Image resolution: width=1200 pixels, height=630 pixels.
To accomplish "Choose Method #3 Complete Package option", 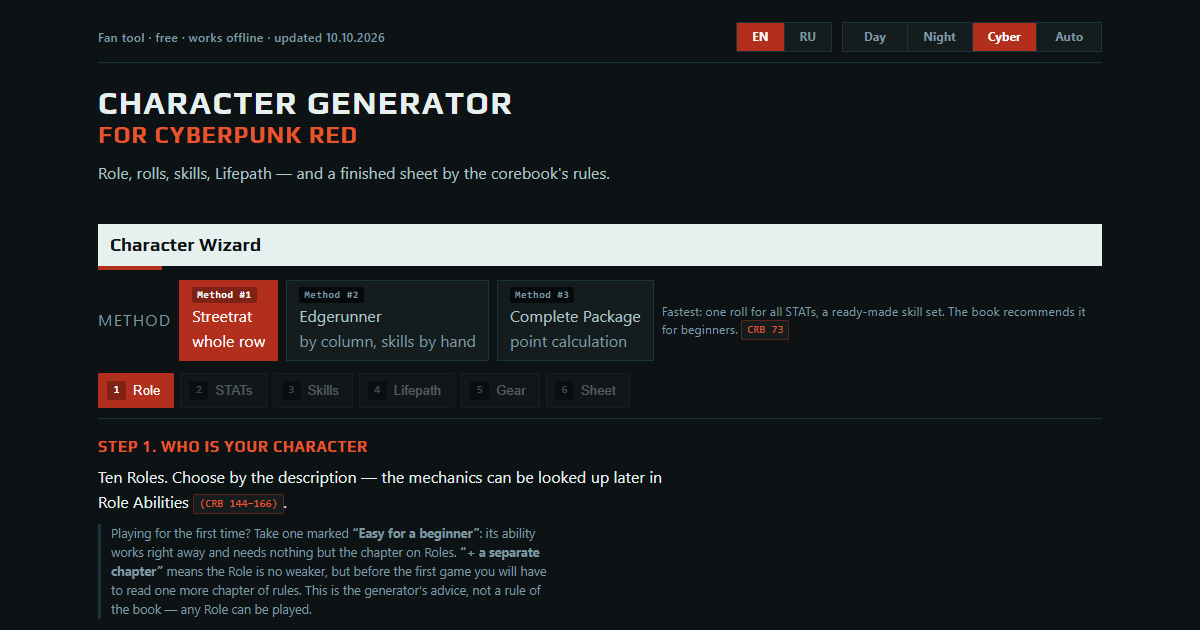I will click(575, 320).
